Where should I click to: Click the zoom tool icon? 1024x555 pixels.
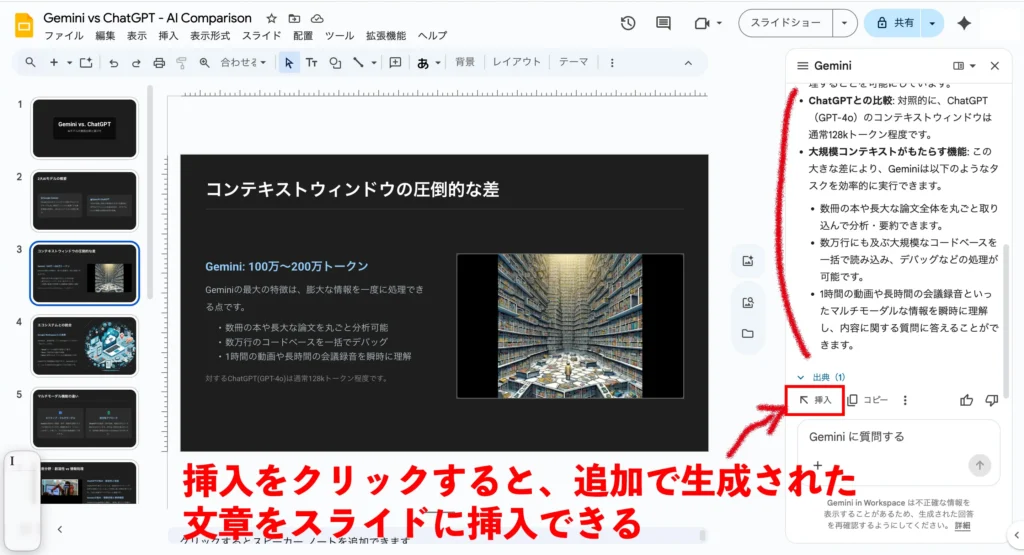pos(204,63)
